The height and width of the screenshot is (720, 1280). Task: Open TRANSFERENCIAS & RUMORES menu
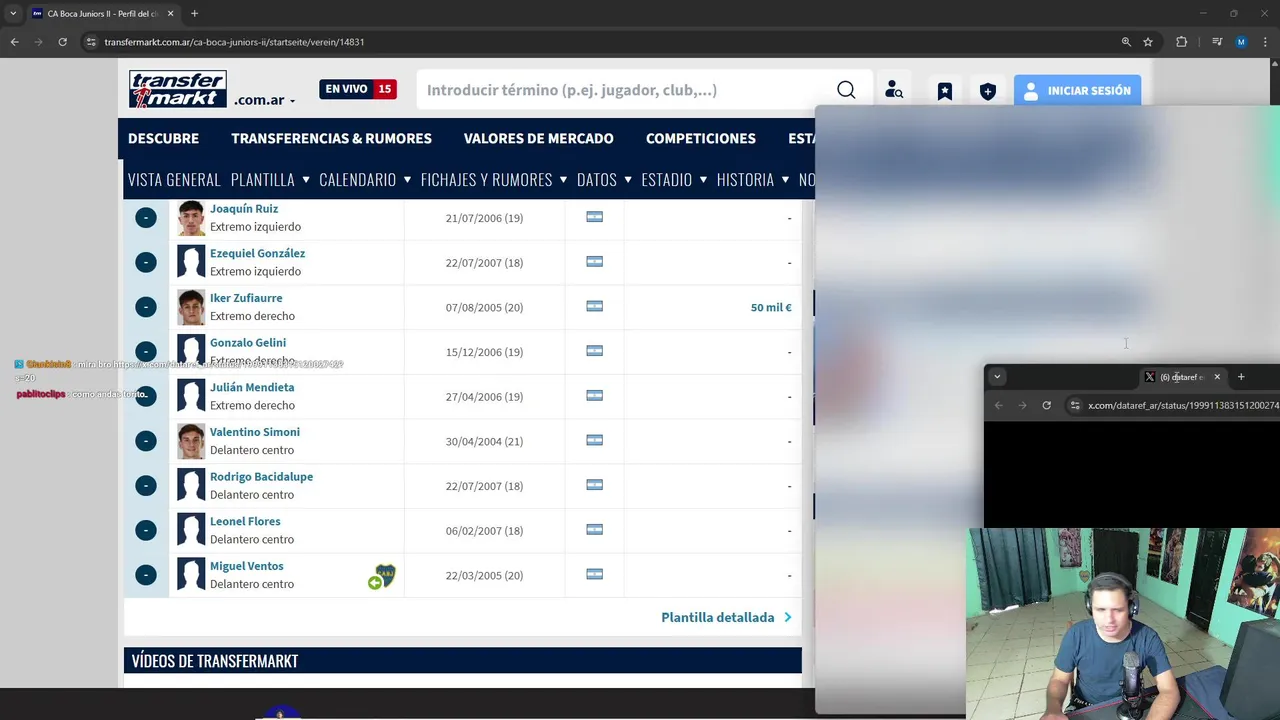[331, 139]
